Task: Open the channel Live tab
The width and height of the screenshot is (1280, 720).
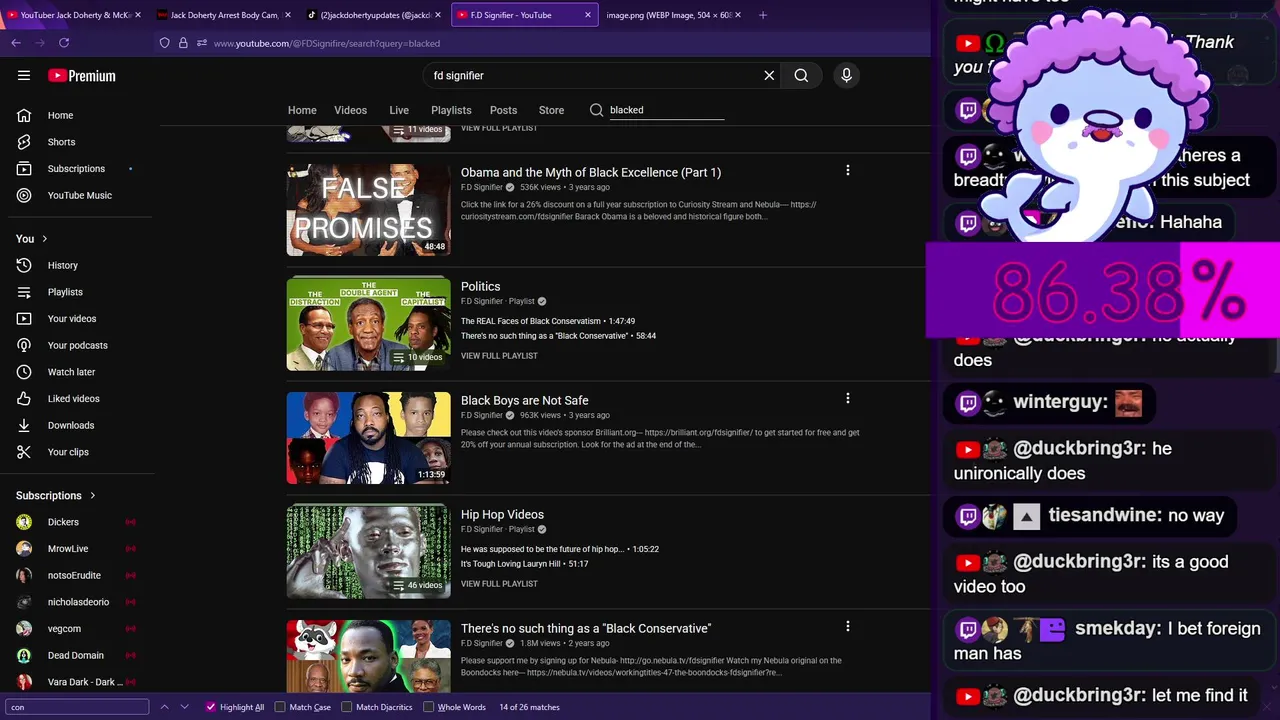Action: [399, 110]
